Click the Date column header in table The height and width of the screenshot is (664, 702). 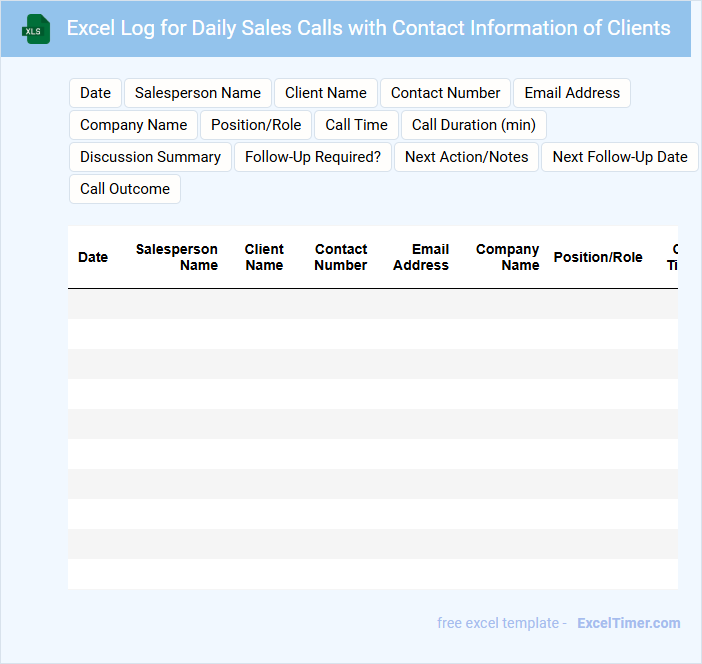click(93, 257)
